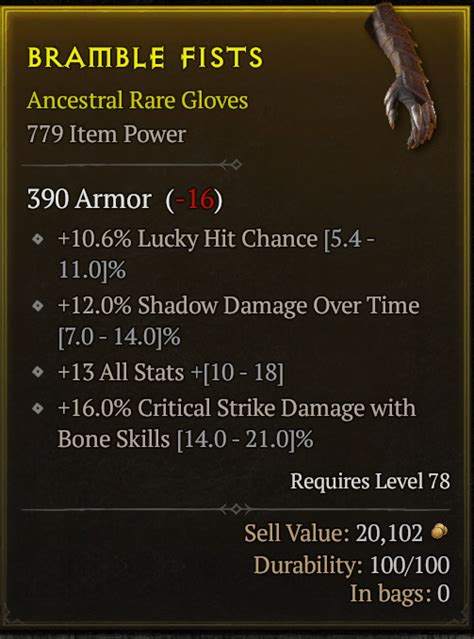Click the Requires Level 78 text
Viewport: 474px width, 639px height.
click(x=370, y=481)
